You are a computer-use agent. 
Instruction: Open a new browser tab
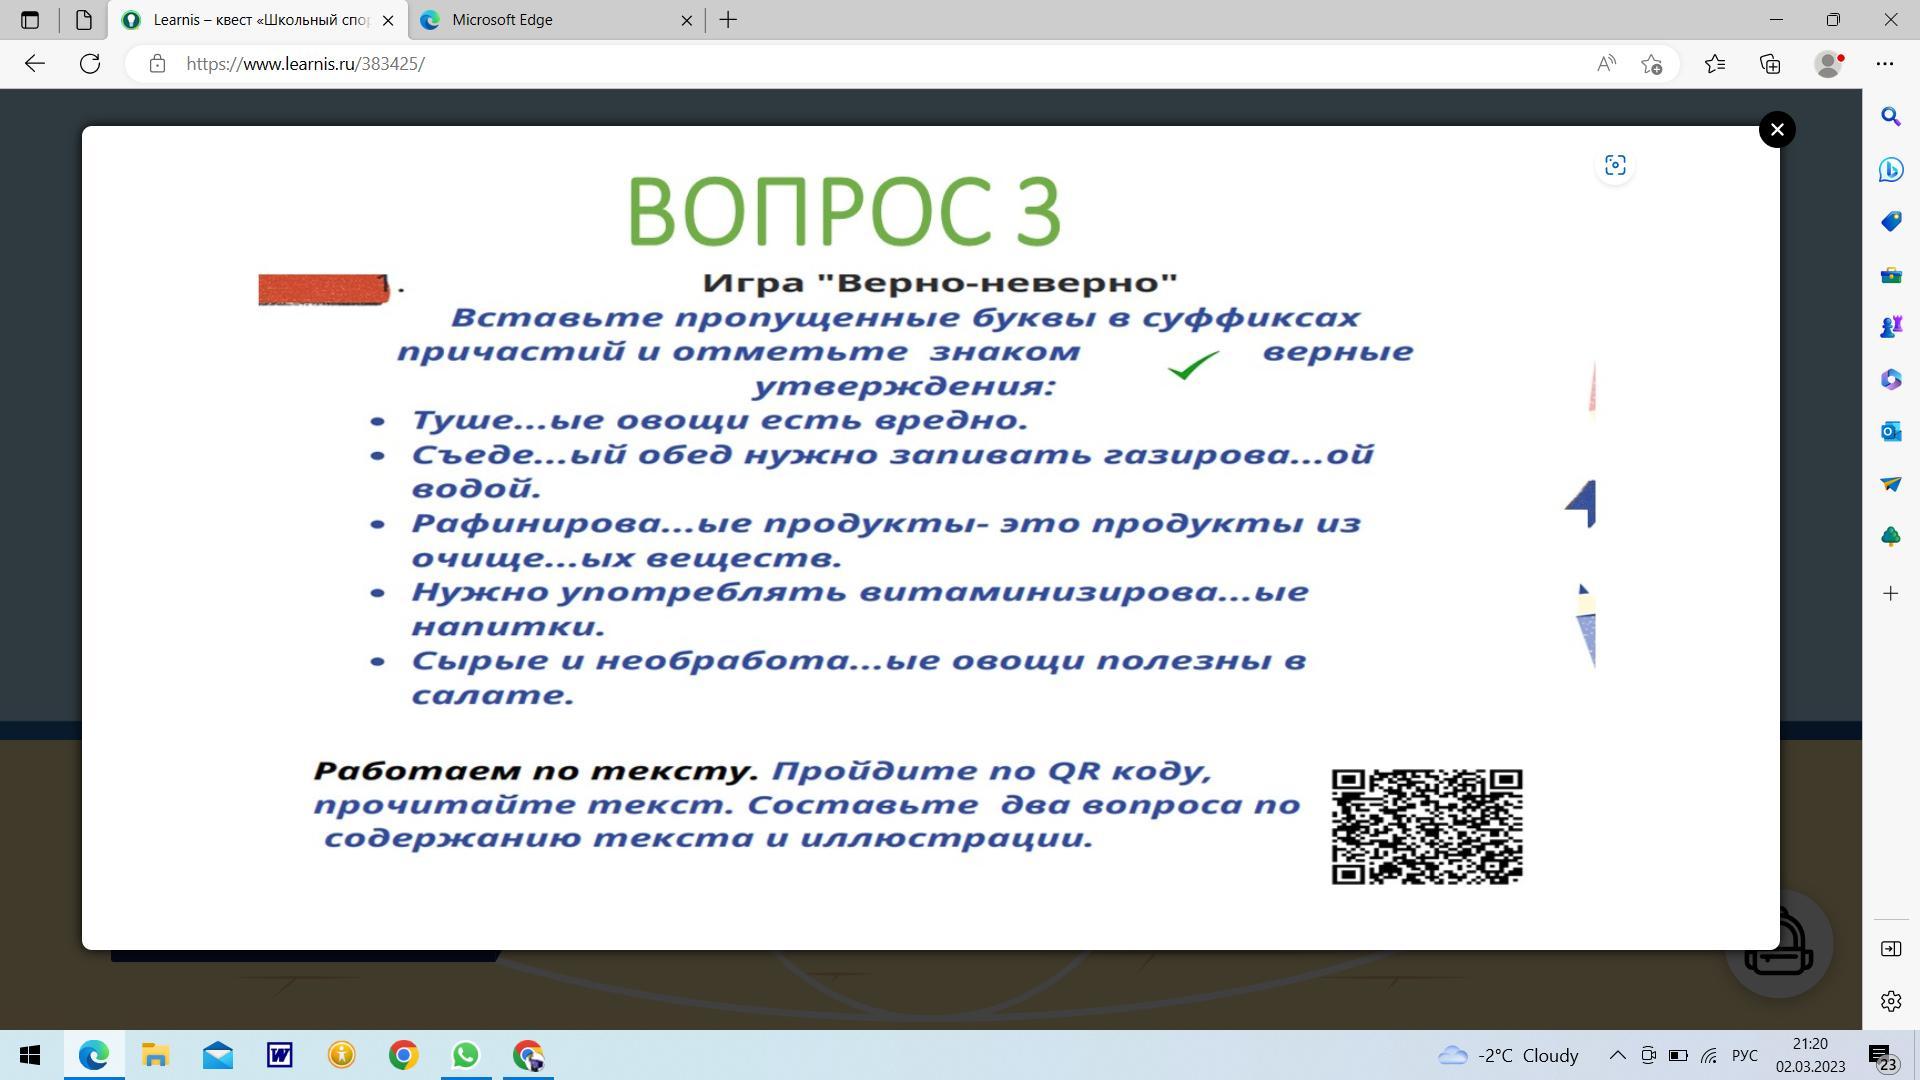728,20
